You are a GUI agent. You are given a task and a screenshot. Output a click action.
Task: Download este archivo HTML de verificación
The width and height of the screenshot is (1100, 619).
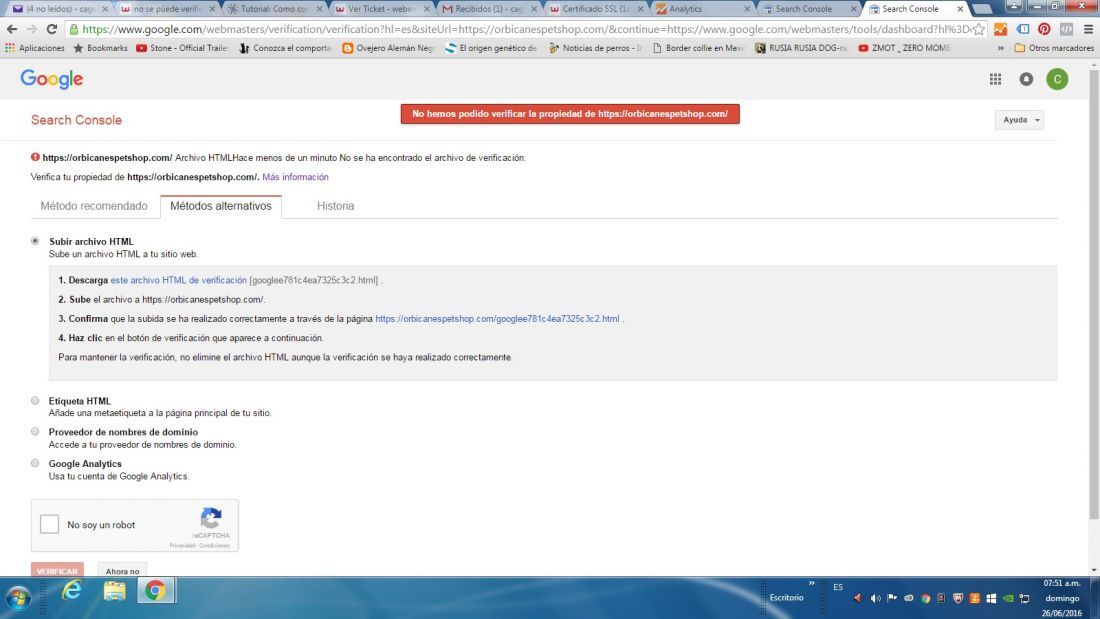(x=179, y=280)
